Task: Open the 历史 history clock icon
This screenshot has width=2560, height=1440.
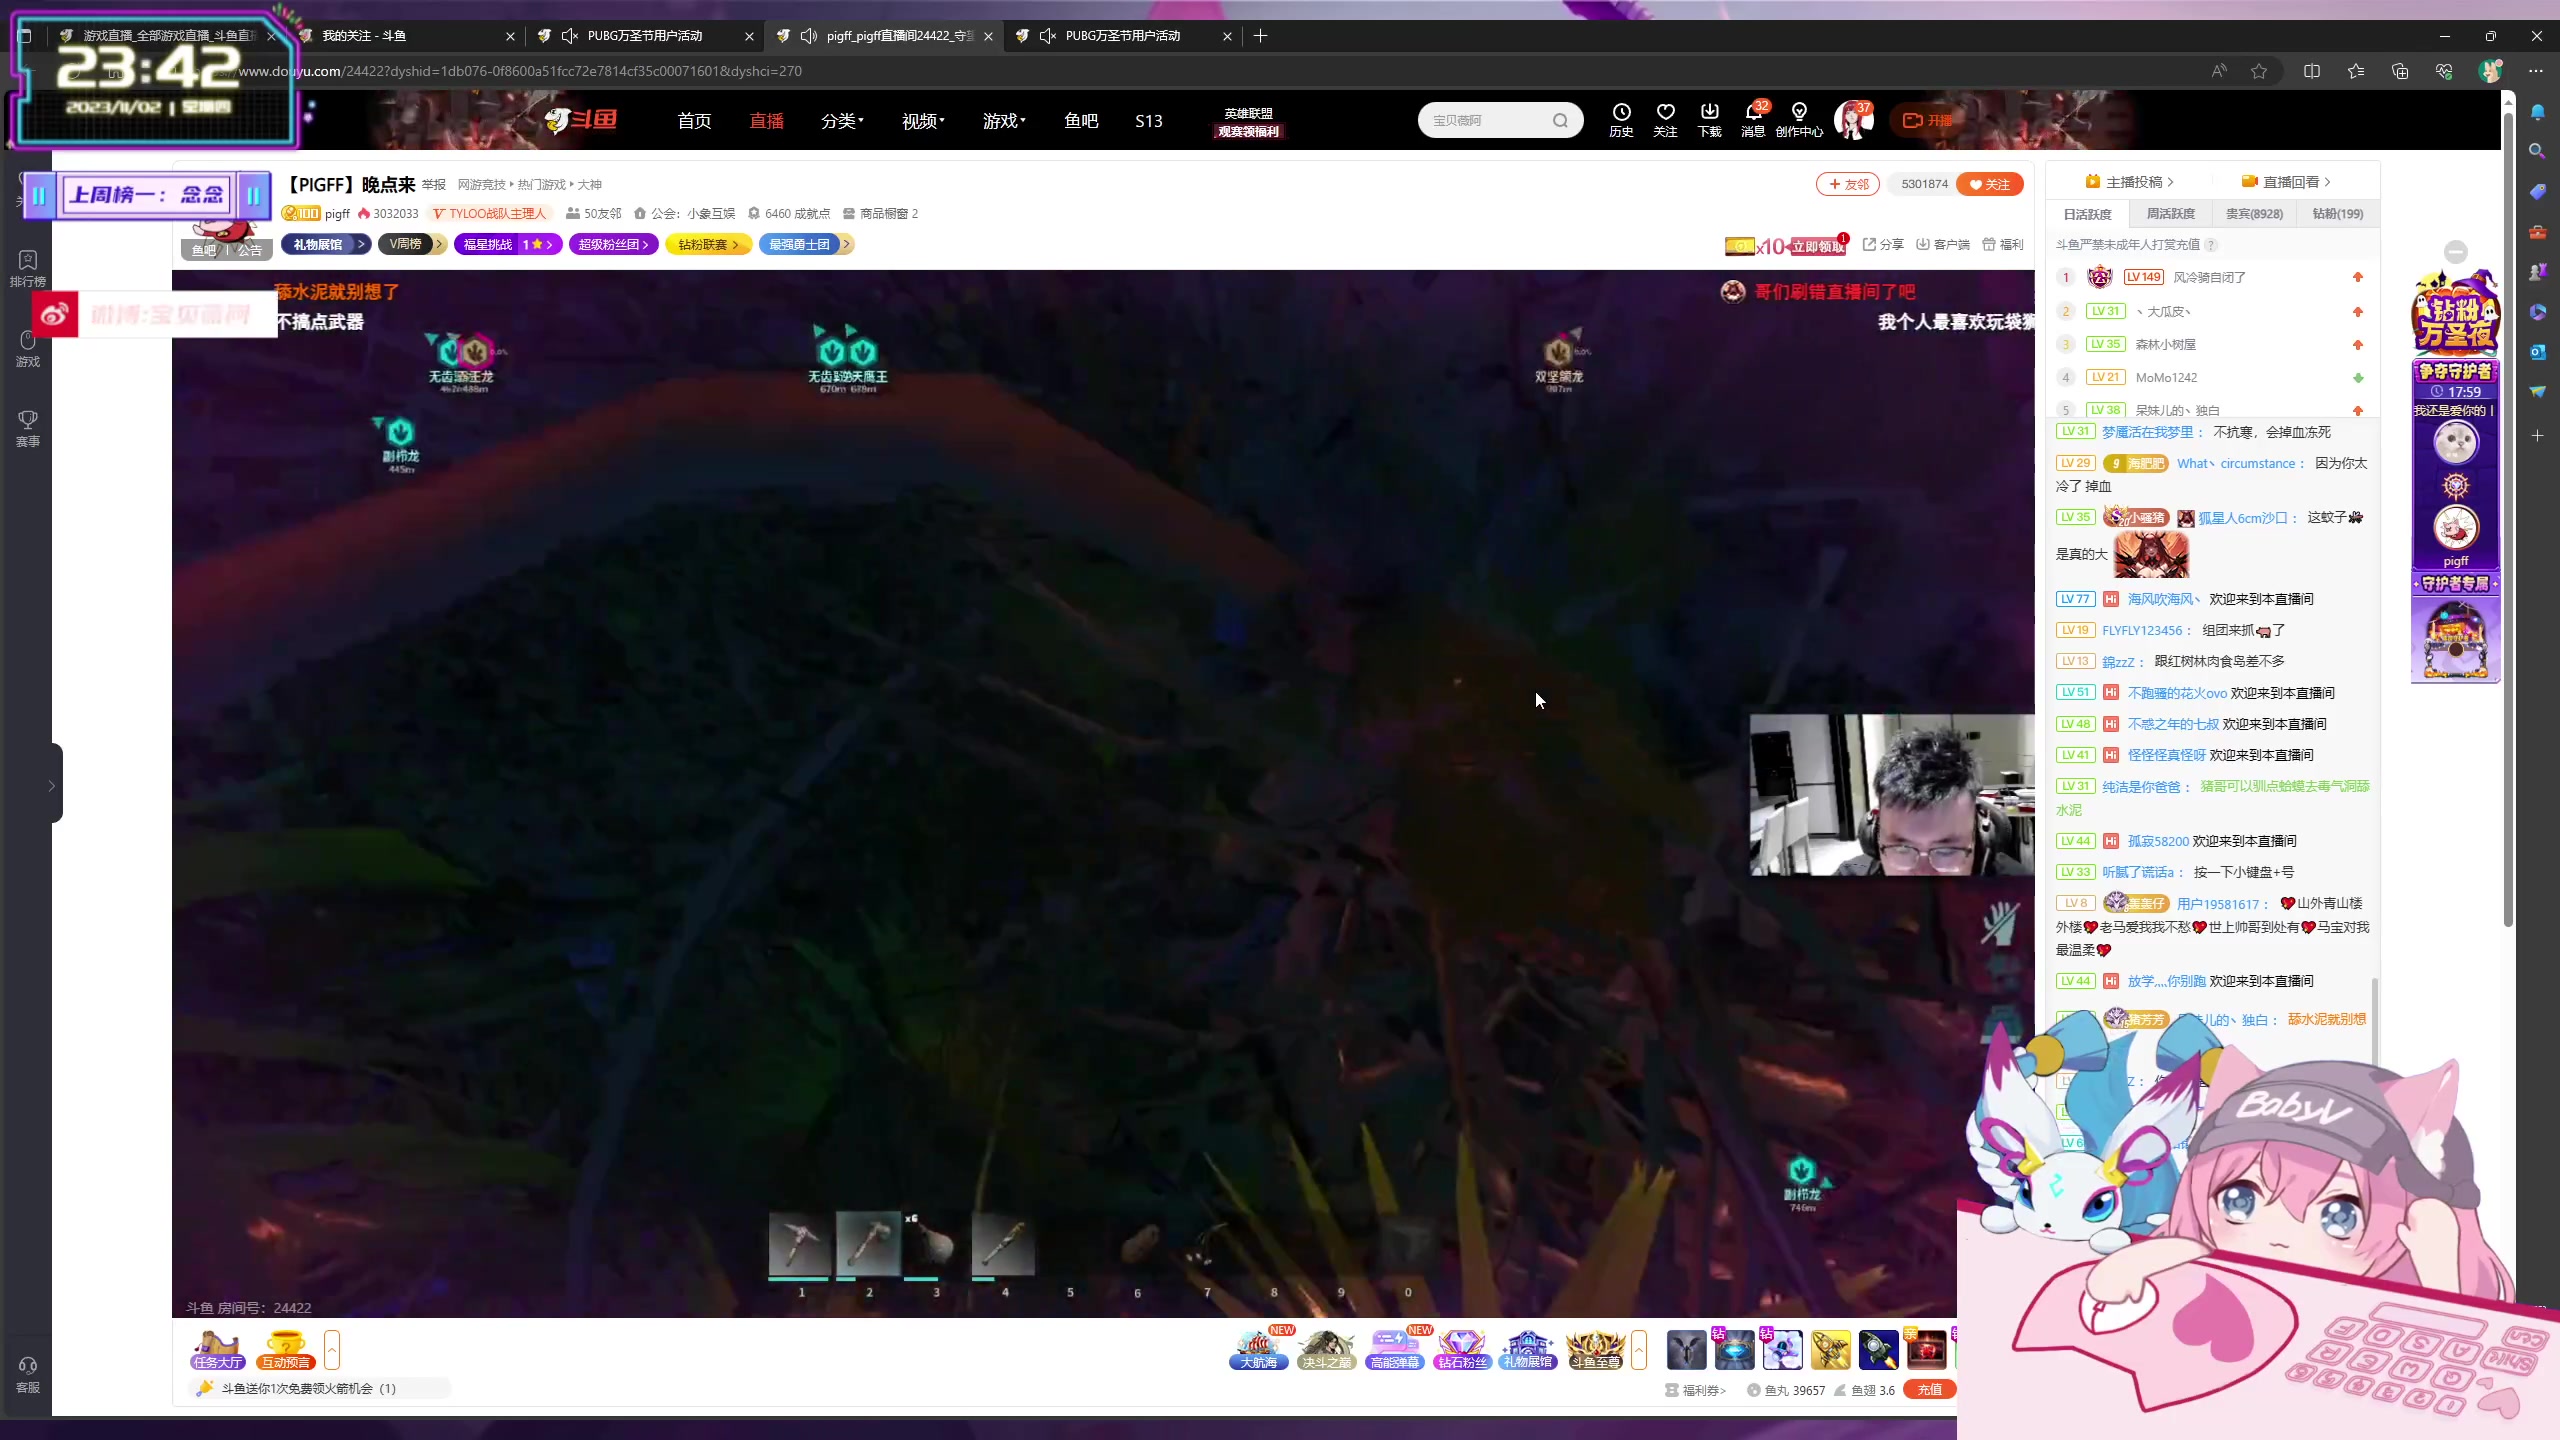Action: click(1621, 113)
